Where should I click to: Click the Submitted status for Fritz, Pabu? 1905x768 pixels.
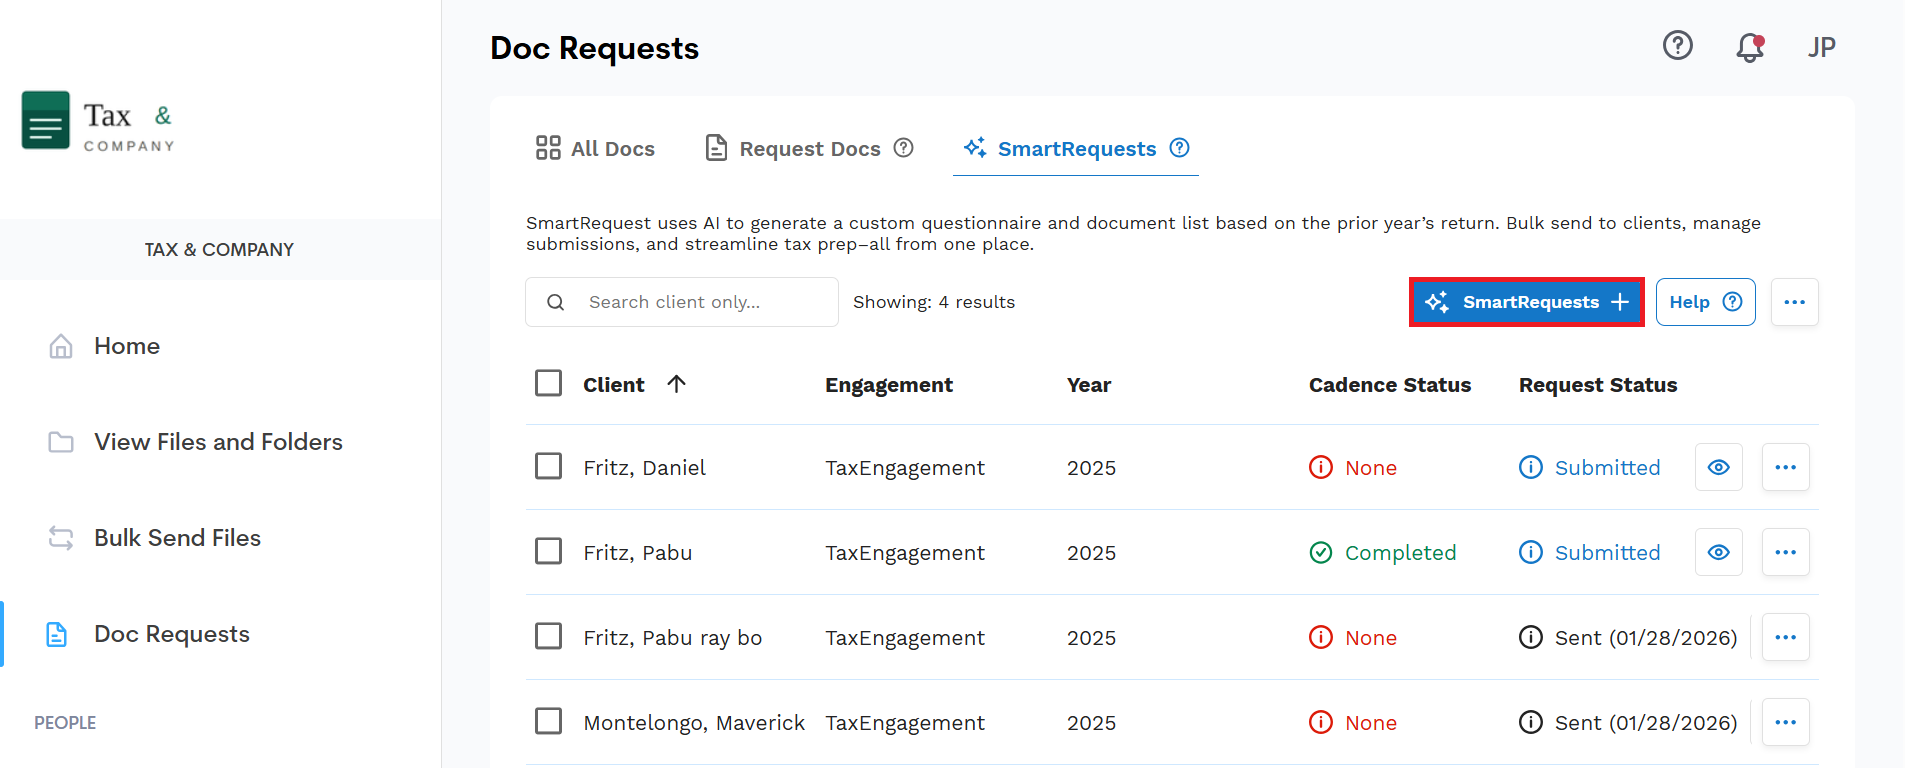[1607, 552]
